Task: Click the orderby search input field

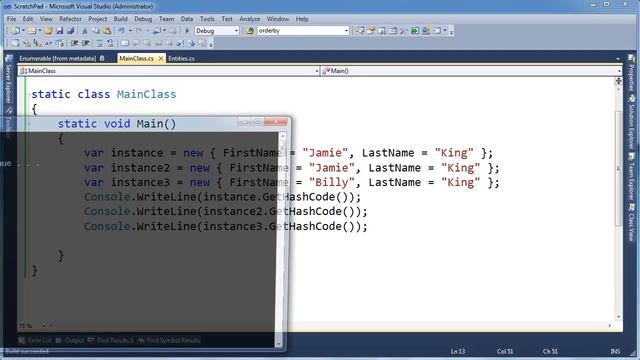Action: click(300, 31)
